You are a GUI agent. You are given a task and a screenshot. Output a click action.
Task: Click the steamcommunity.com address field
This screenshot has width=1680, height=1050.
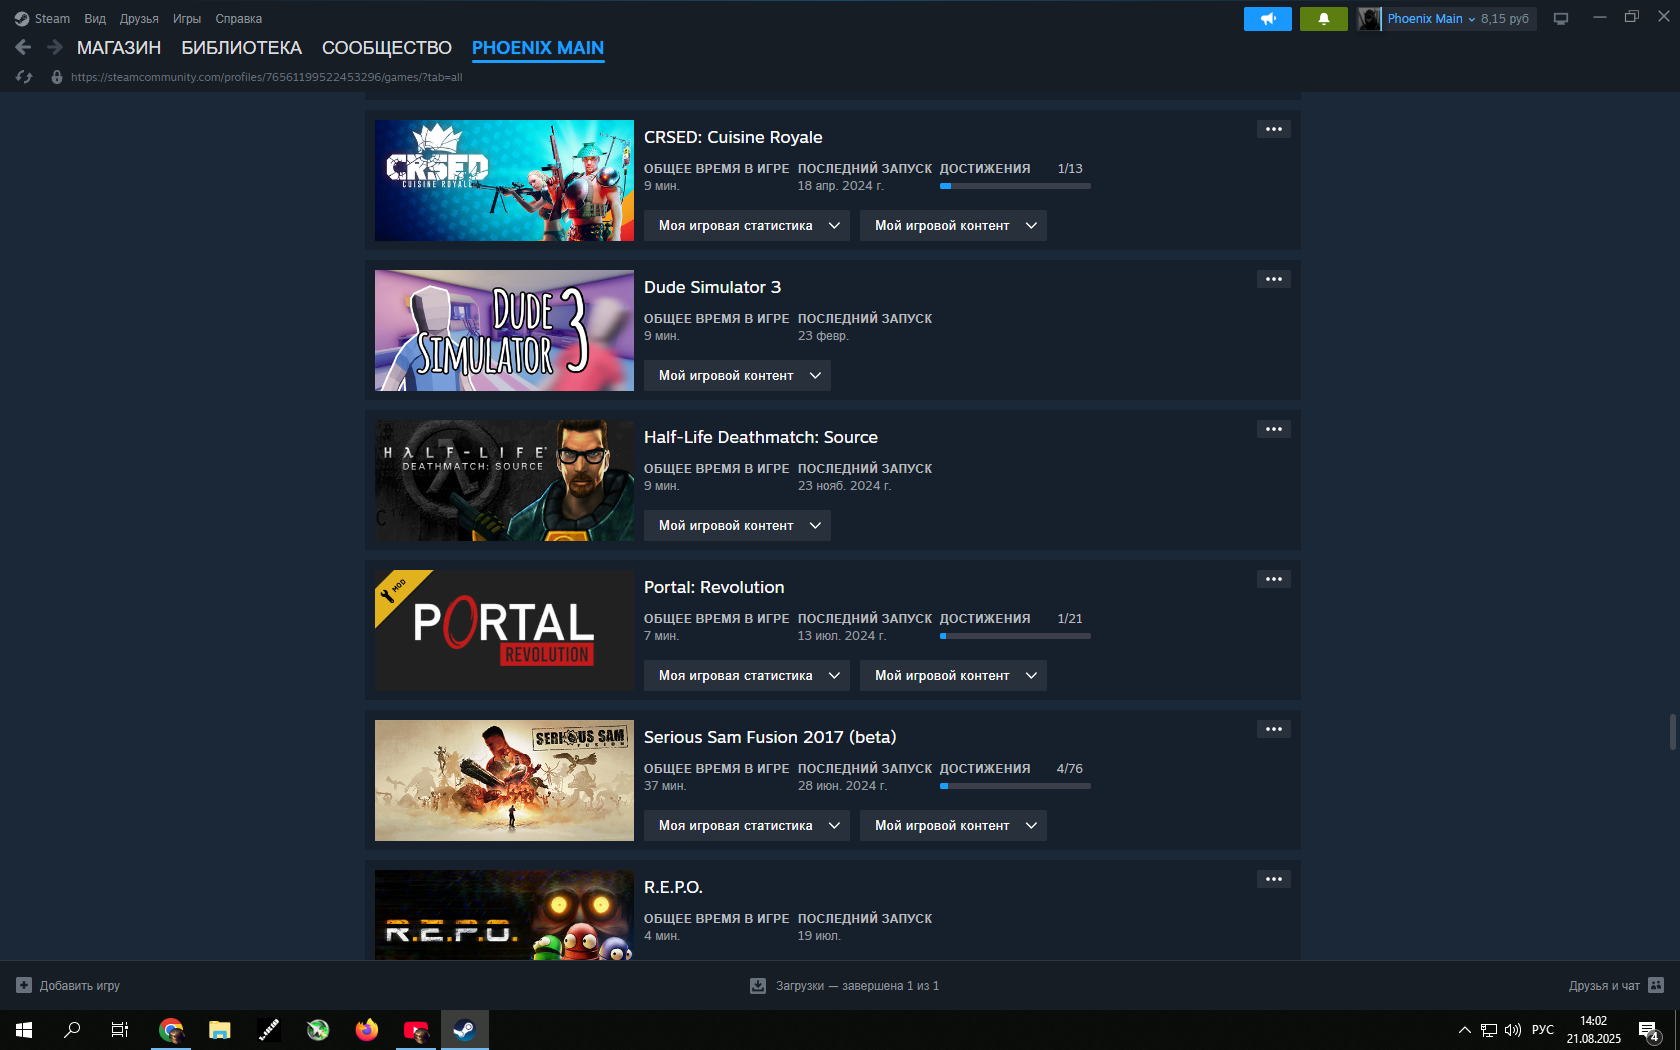(266, 77)
